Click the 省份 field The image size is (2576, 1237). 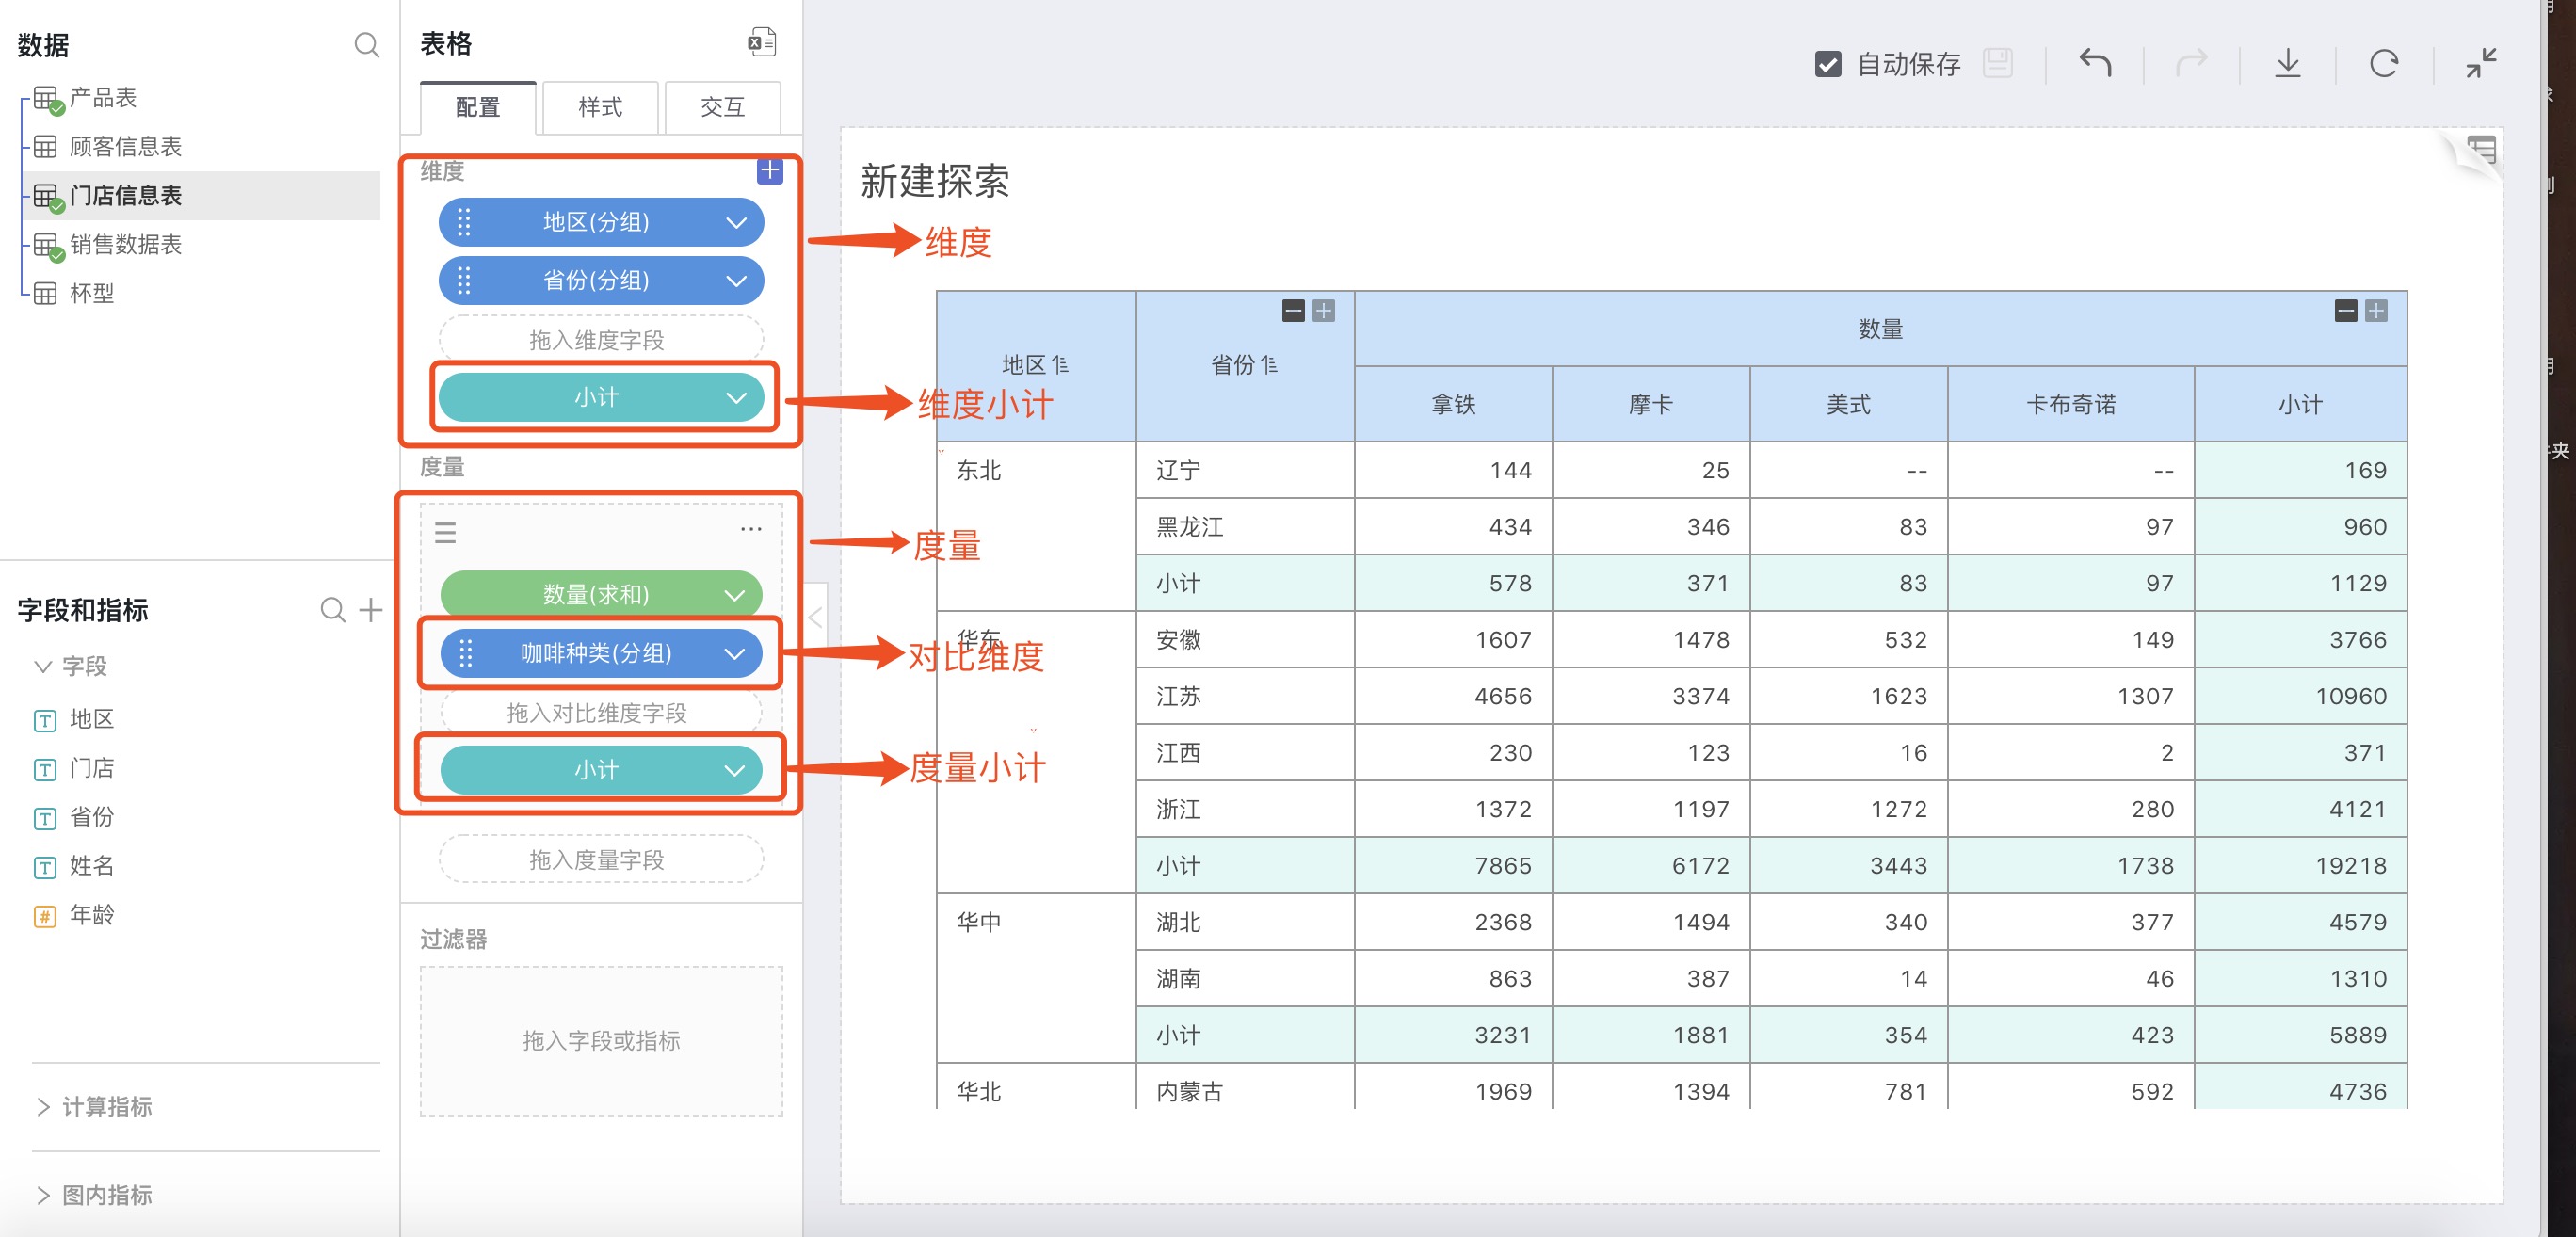click(x=91, y=817)
